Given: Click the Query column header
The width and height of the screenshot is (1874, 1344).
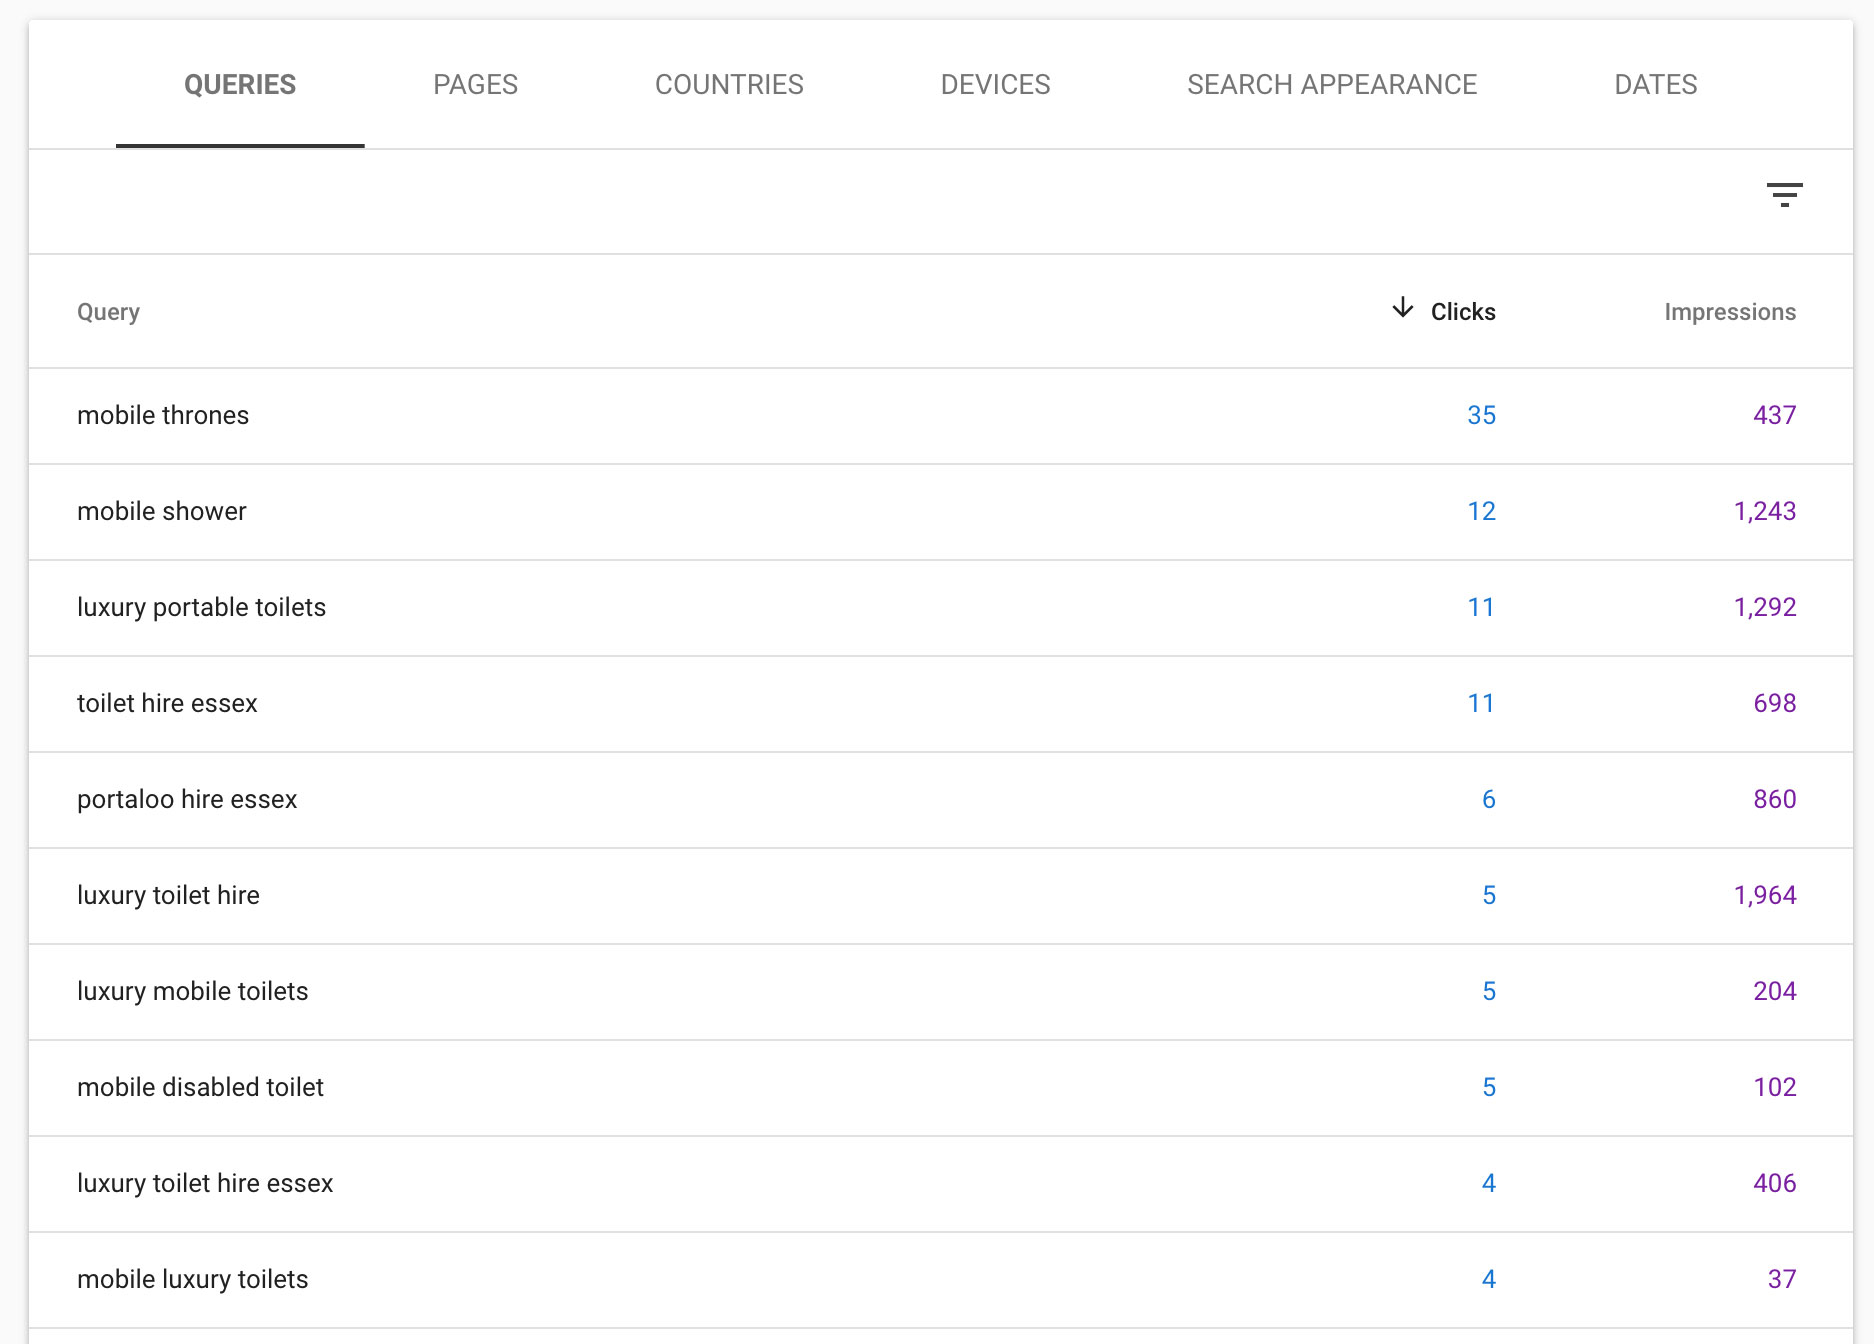Looking at the screenshot, I should click(108, 312).
